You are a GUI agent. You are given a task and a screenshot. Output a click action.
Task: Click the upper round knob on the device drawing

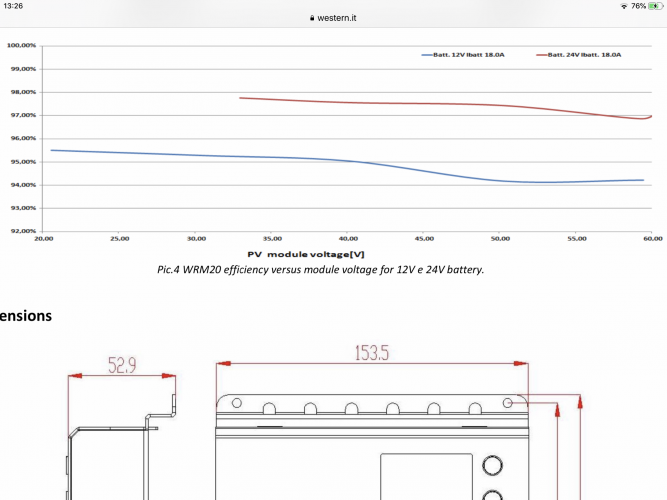[491, 464]
